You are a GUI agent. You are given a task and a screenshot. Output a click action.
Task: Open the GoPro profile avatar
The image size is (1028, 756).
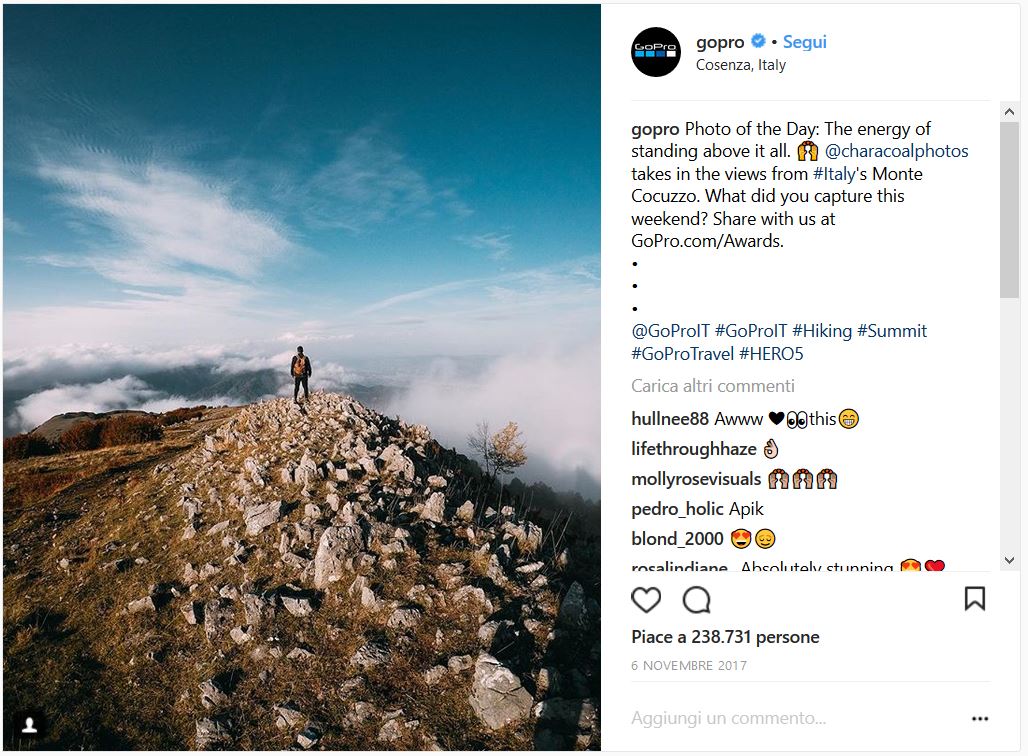[x=656, y=52]
